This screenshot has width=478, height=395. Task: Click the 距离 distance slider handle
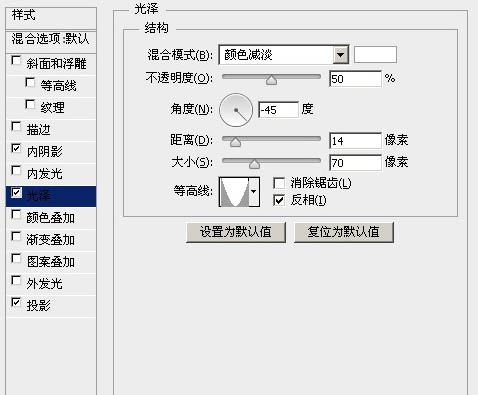tap(235, 142)
